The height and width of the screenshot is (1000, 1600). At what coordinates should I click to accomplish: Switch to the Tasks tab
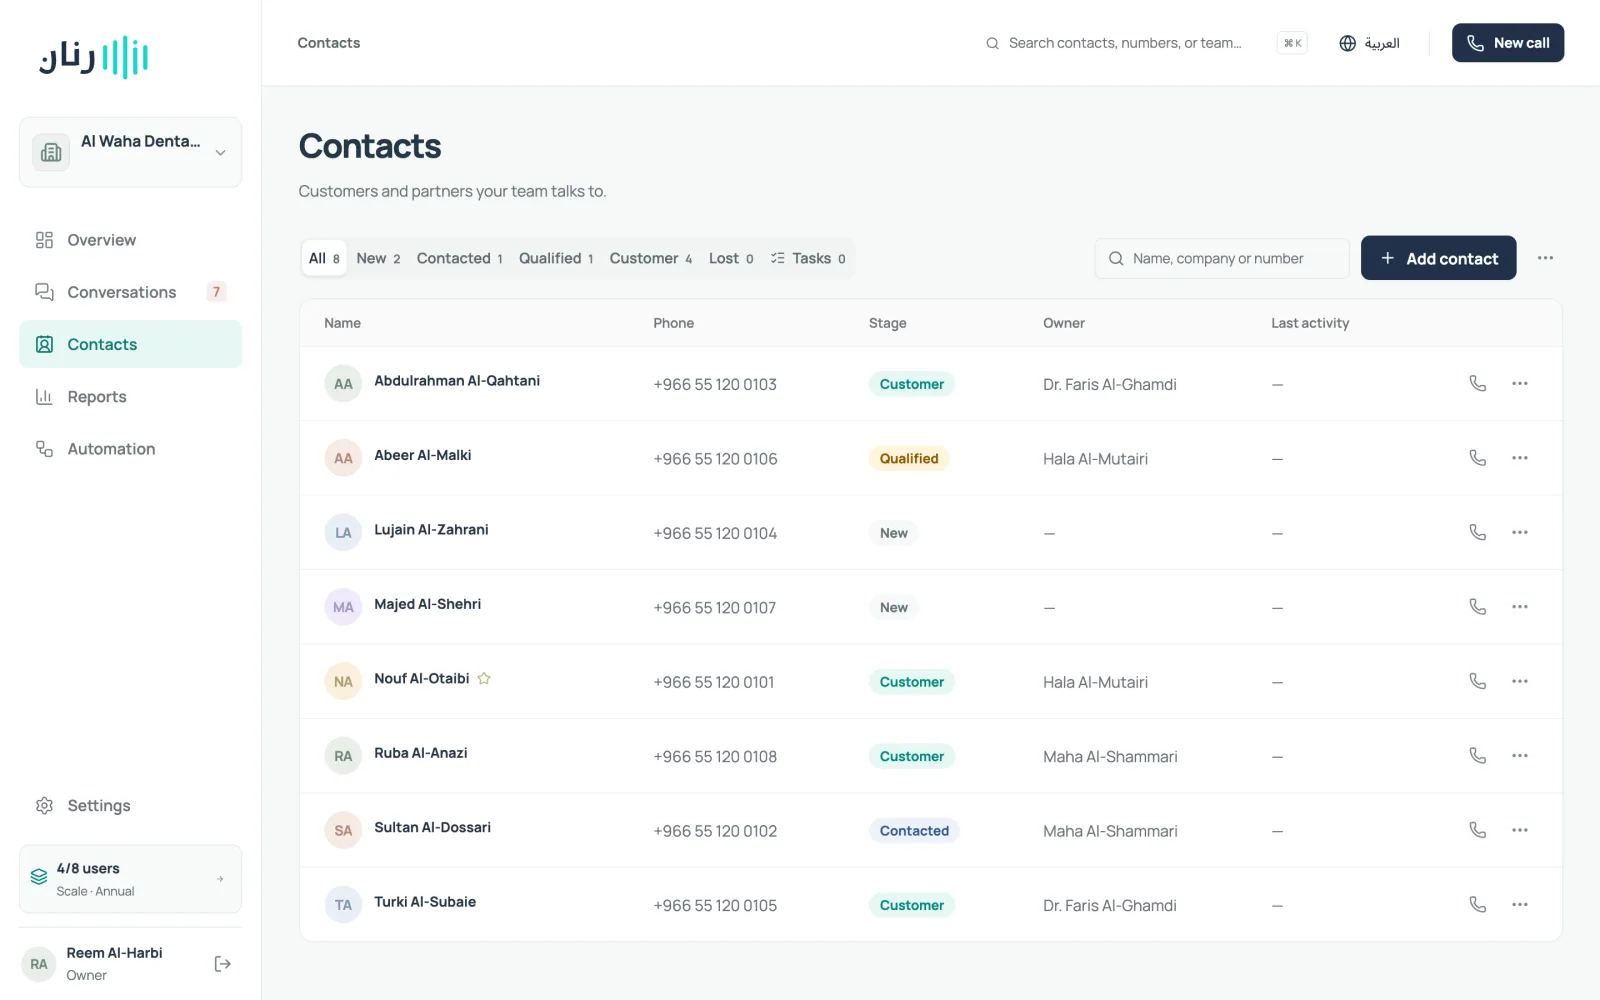point(808,258)
